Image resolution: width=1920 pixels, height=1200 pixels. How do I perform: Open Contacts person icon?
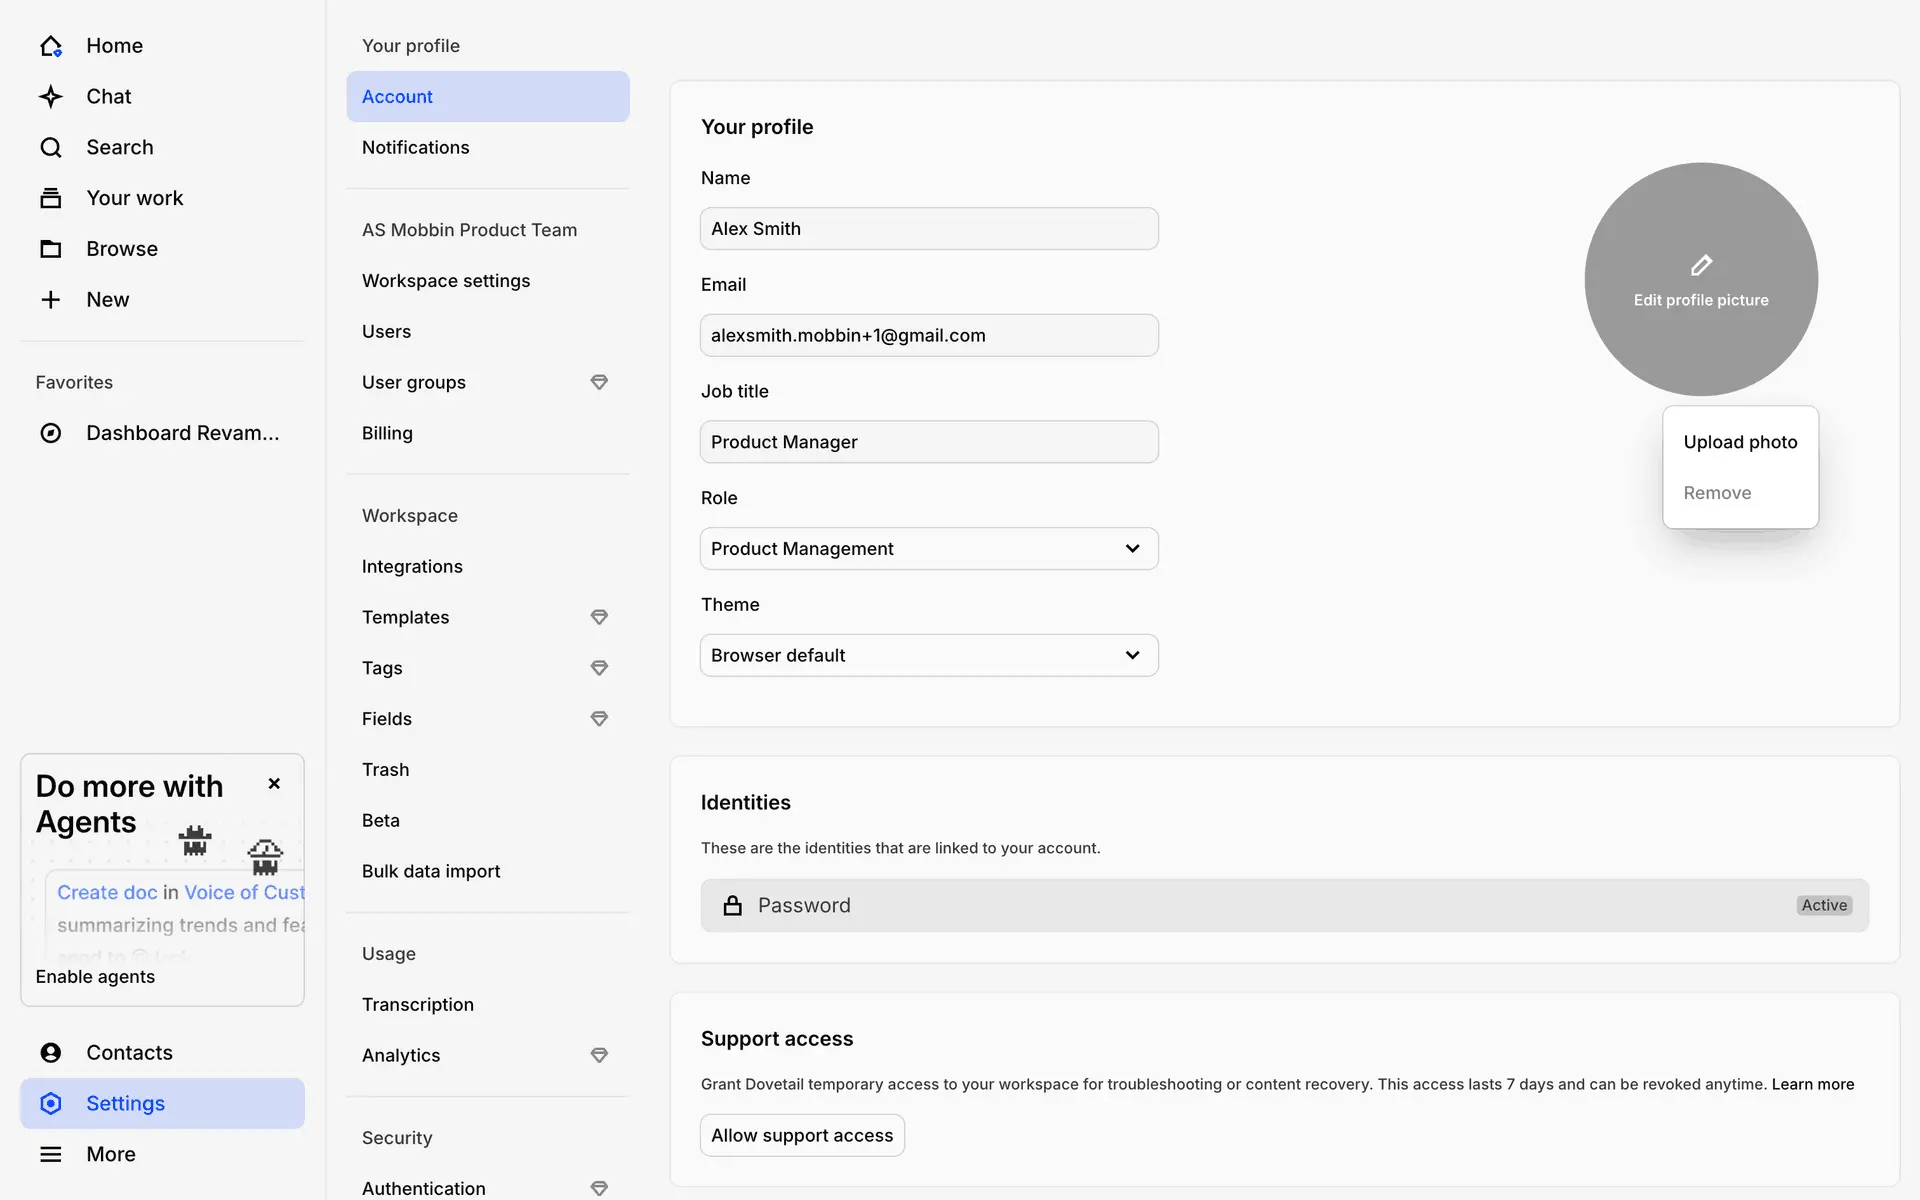(x=51, y=1052)
